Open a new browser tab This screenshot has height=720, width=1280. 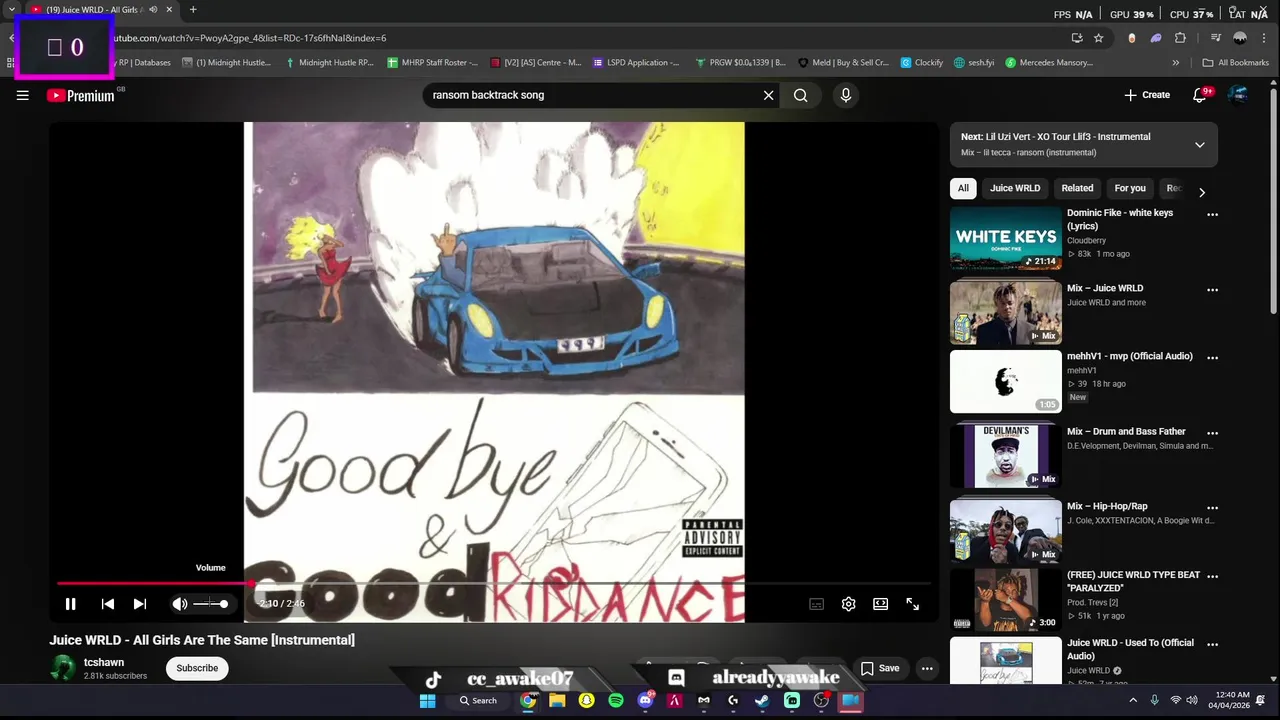tap(193, 10)
